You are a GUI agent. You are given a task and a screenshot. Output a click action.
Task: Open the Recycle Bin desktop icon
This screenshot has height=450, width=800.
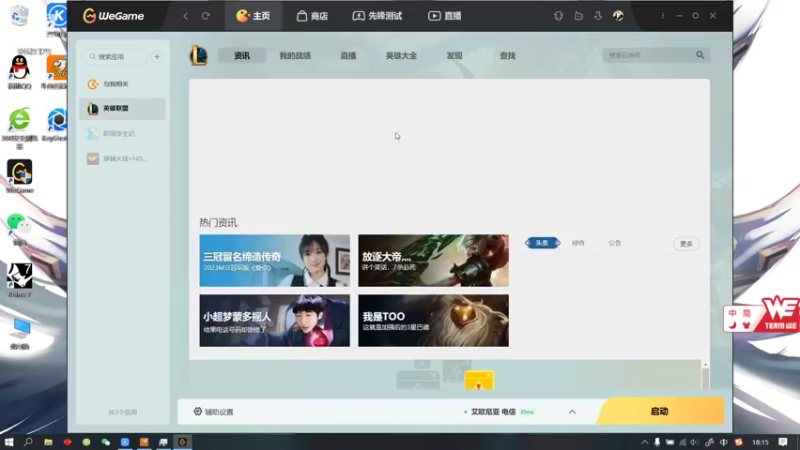[x=19, y=16]
